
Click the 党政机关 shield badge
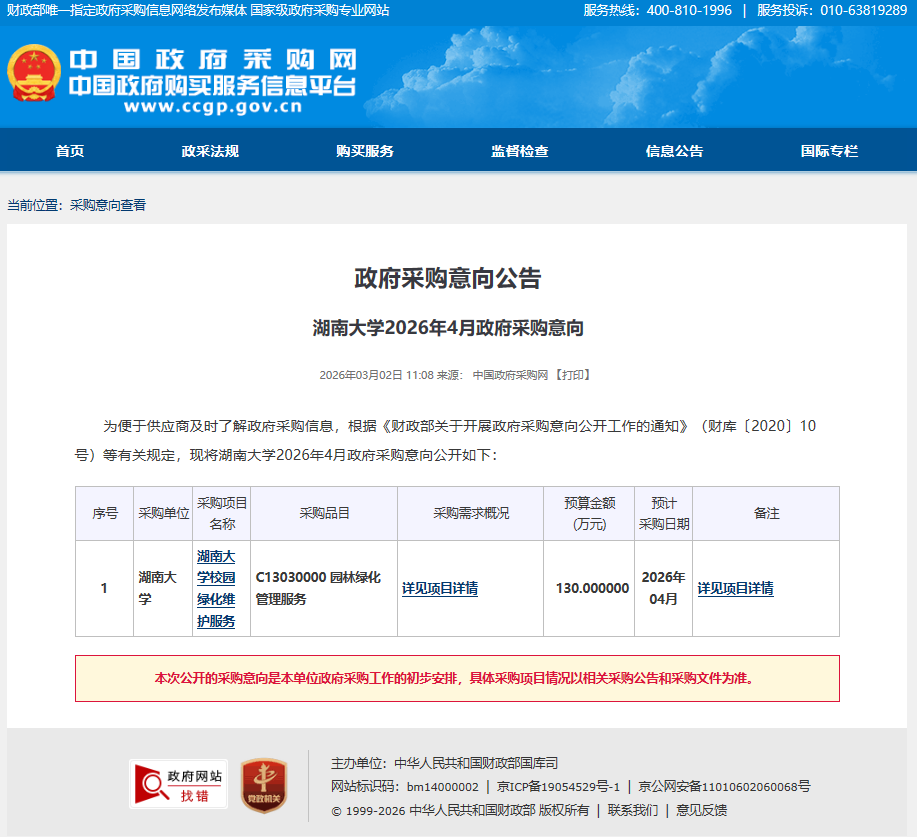pos(264,786)
